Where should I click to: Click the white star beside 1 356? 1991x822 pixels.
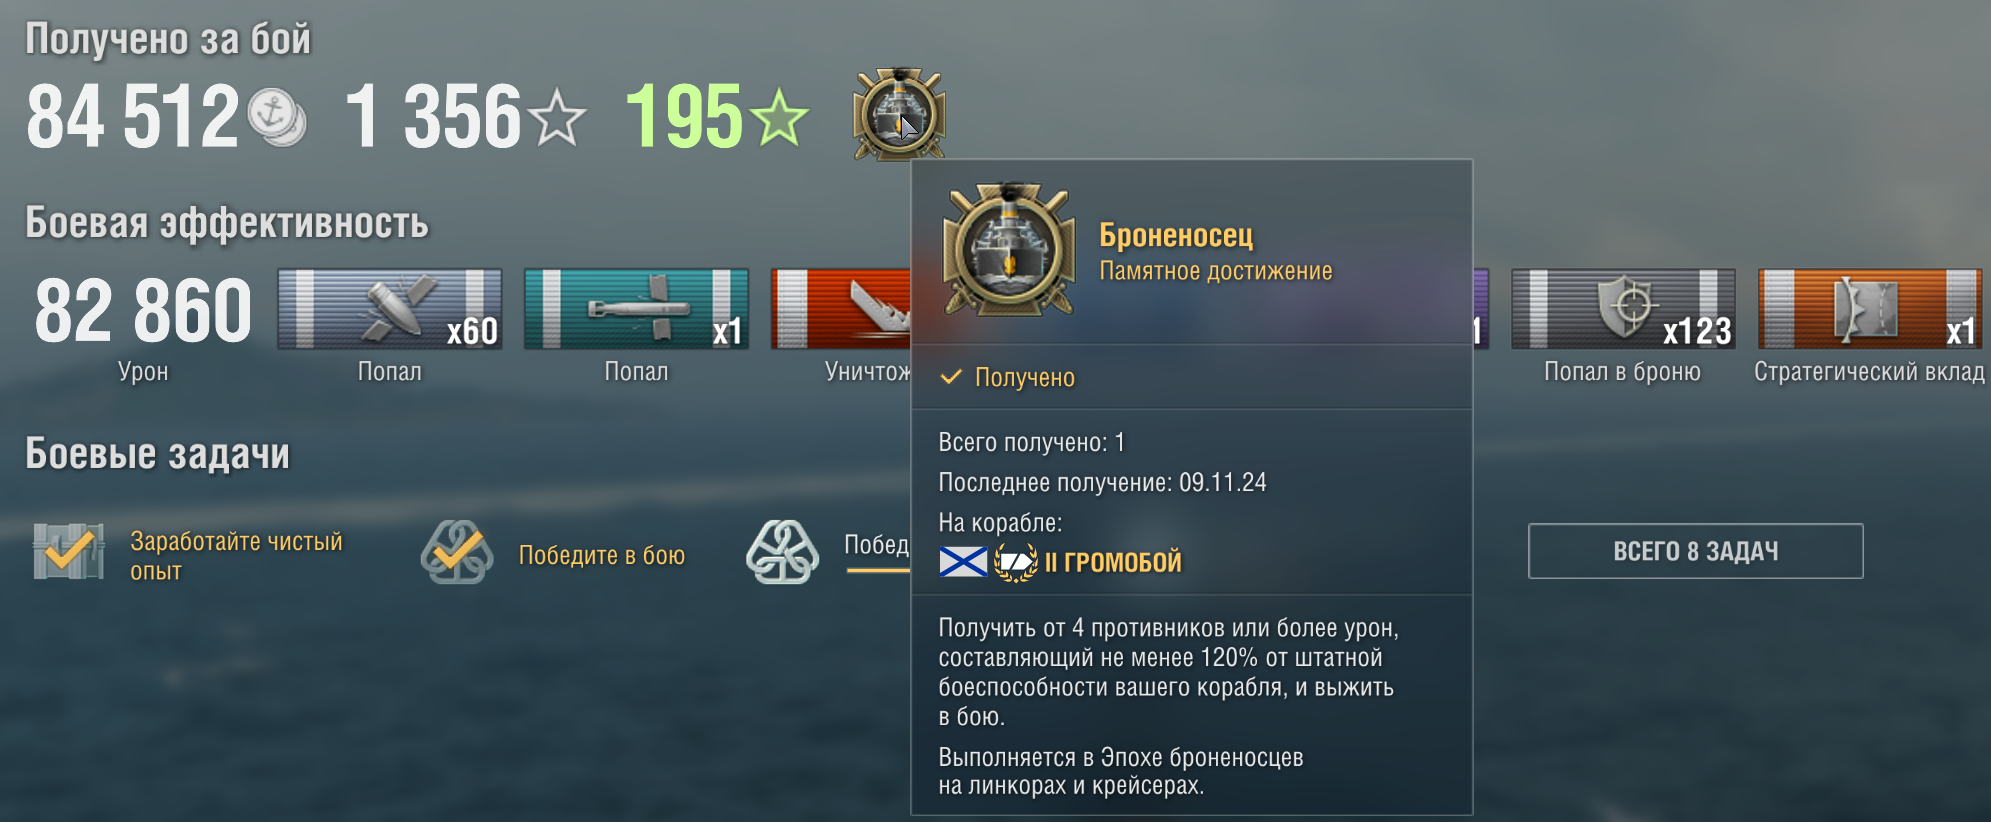tap(557, 117)
